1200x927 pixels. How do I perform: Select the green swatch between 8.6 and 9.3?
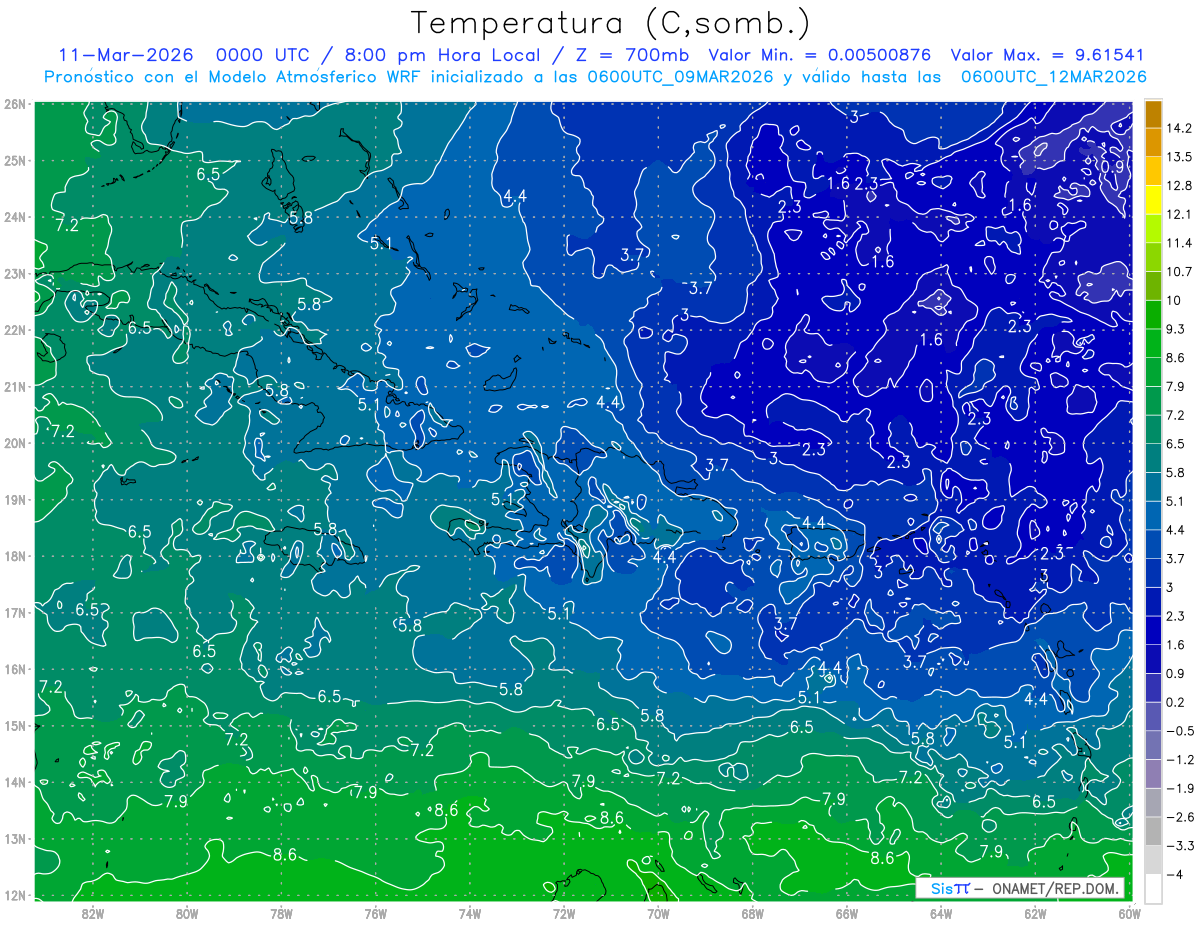pyautogui.click(x=1153, y=343)
